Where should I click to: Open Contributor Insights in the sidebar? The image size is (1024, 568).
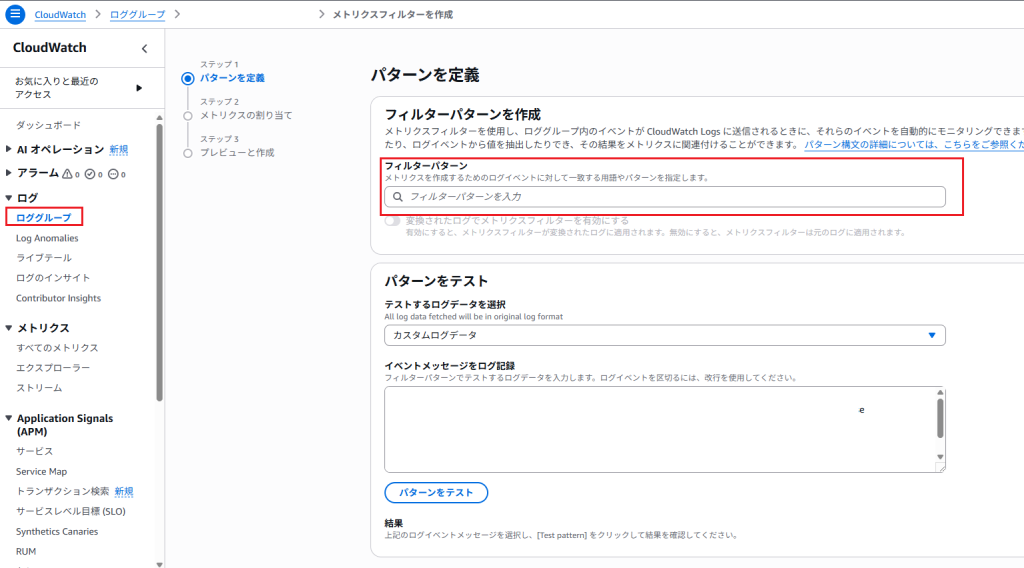(x=58, y=298)
